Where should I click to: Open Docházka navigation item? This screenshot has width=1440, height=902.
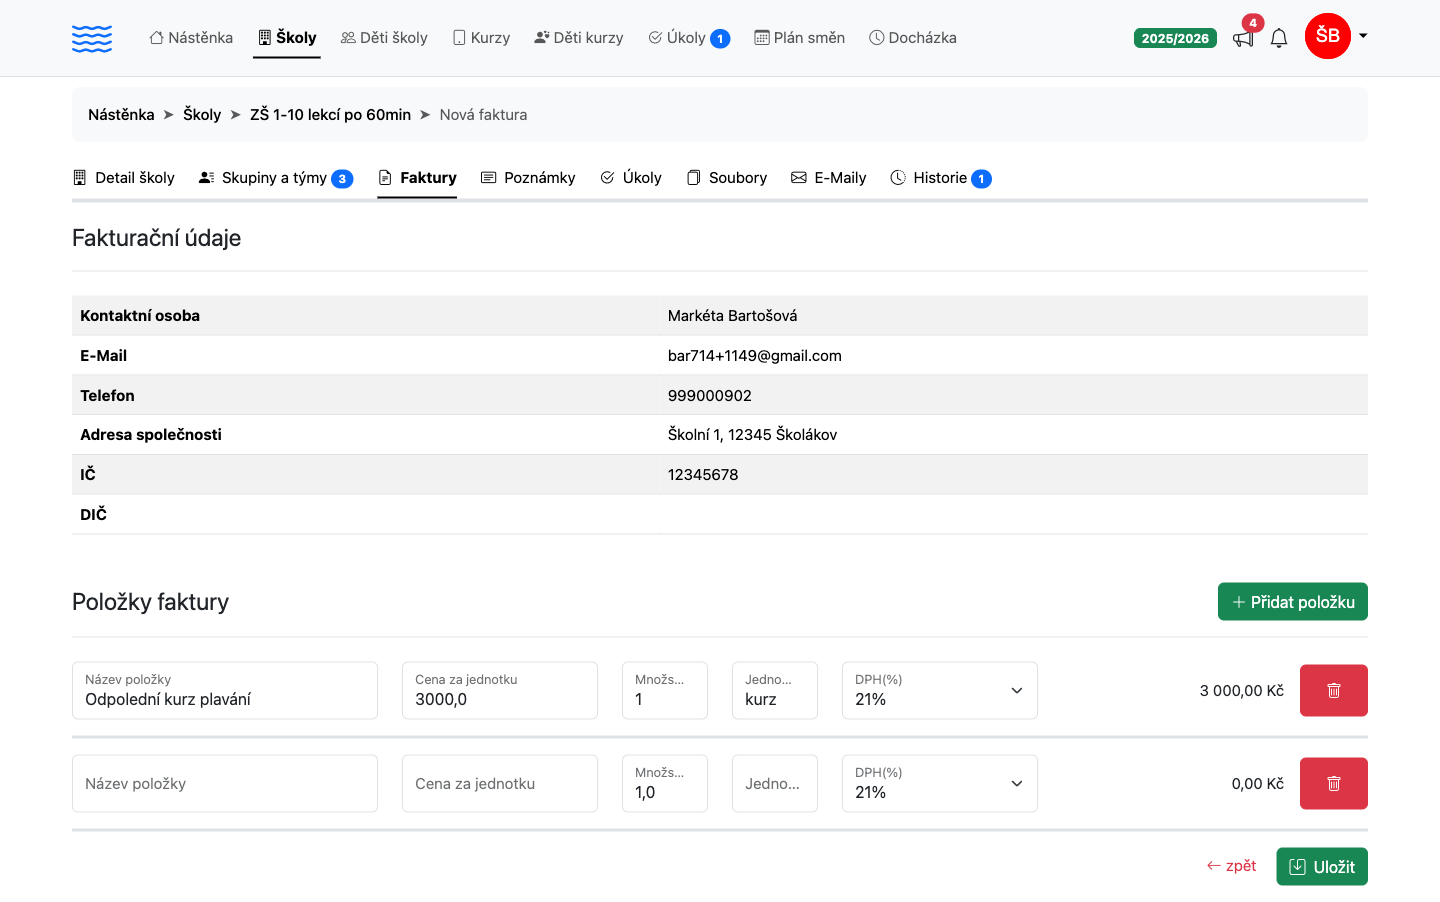[x=913, y=38]
